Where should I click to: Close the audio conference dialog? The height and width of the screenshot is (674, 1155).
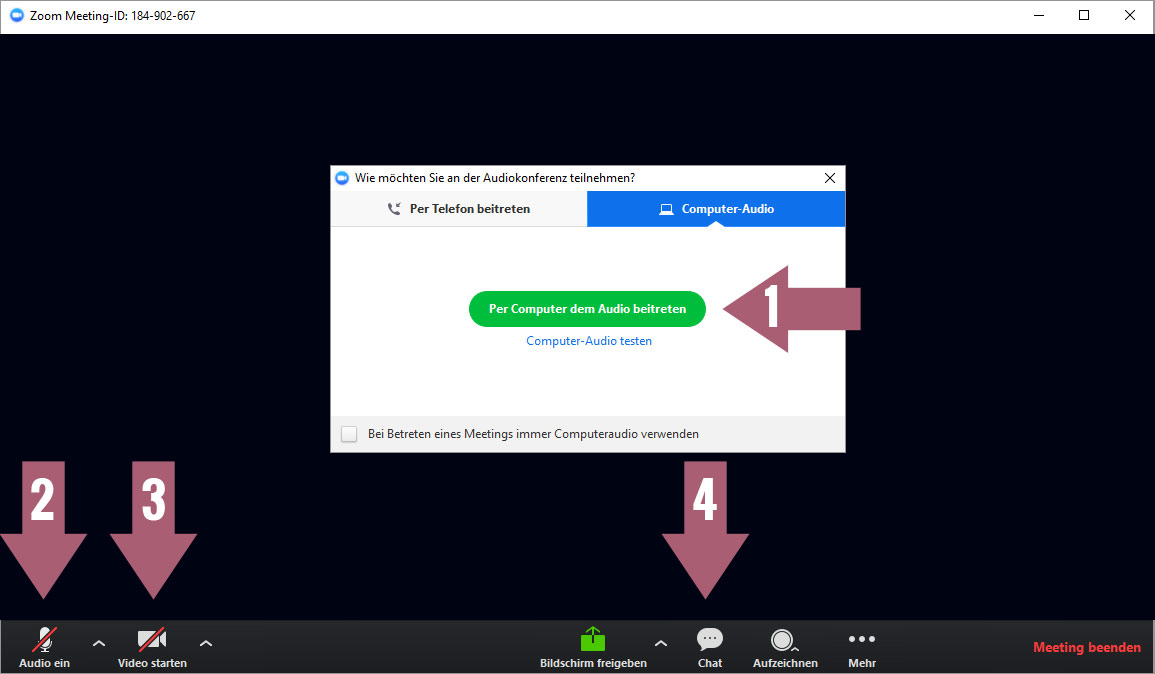click(829, 178)
